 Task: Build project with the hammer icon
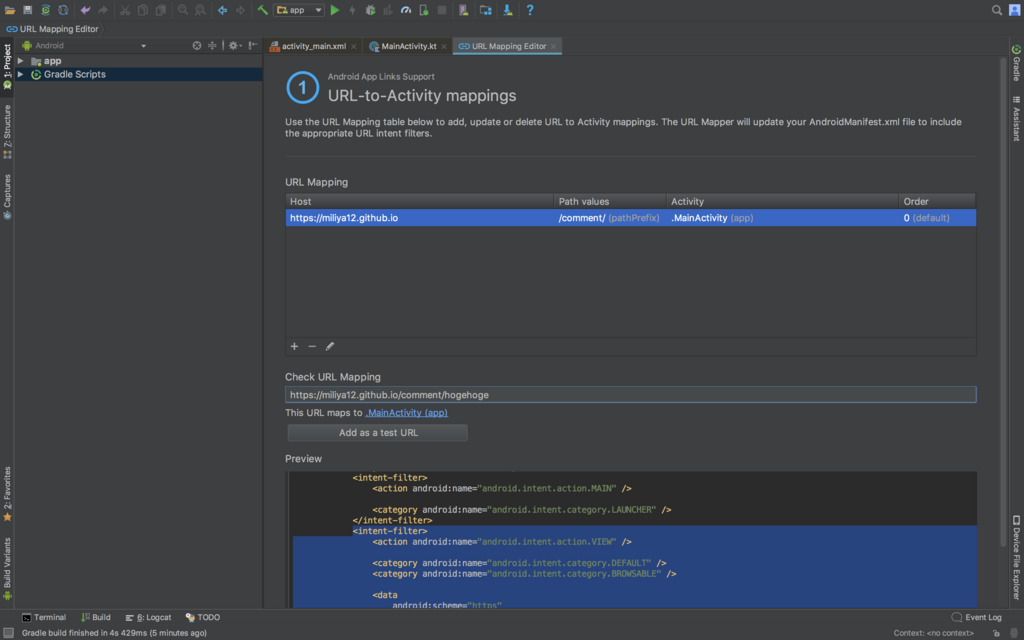[262, 10]
